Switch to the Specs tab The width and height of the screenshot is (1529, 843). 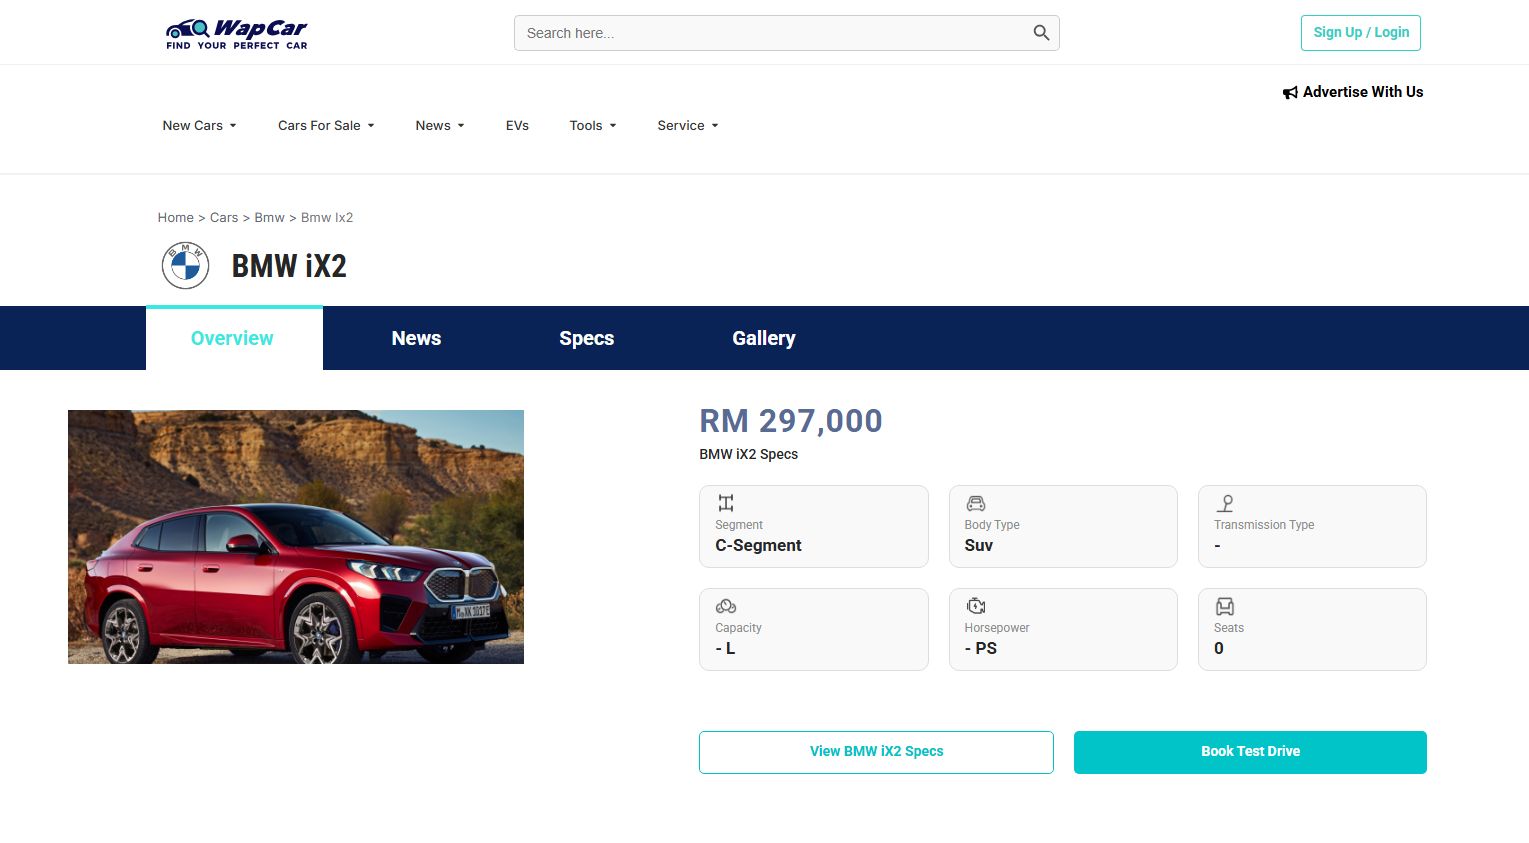[x=586, y=338]
